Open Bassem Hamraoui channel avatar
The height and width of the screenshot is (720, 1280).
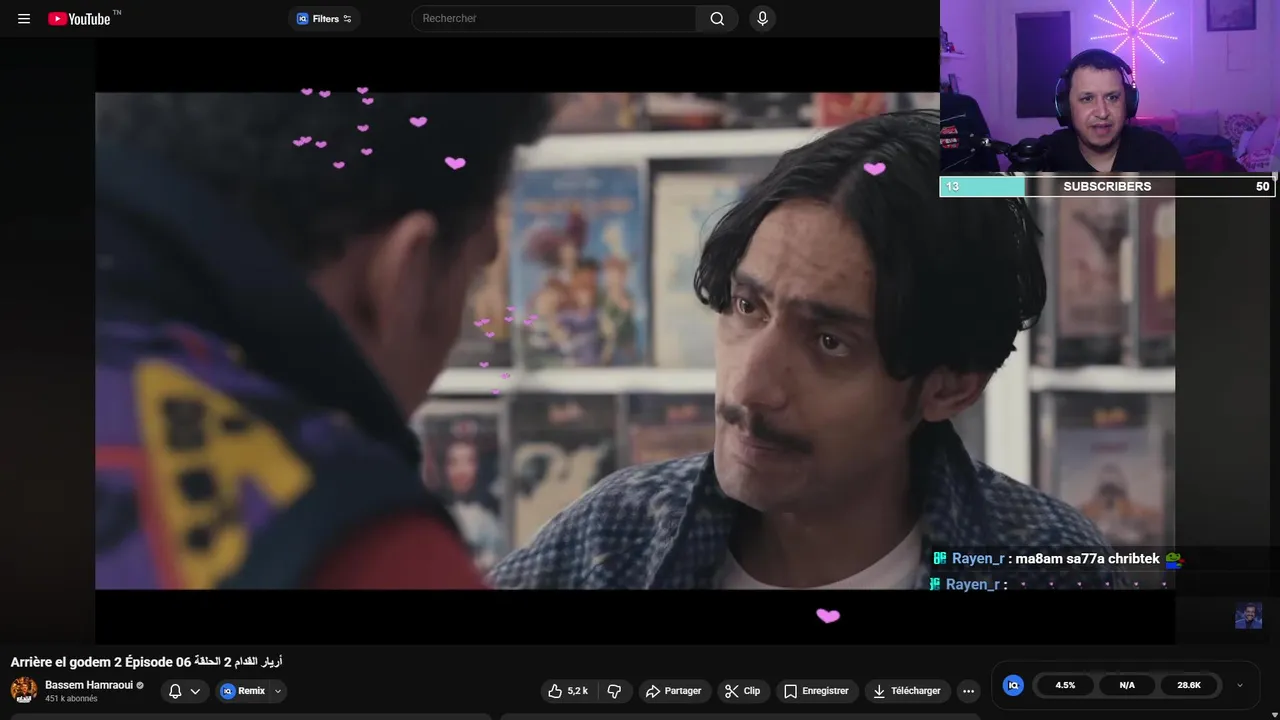tap(24, 690)
